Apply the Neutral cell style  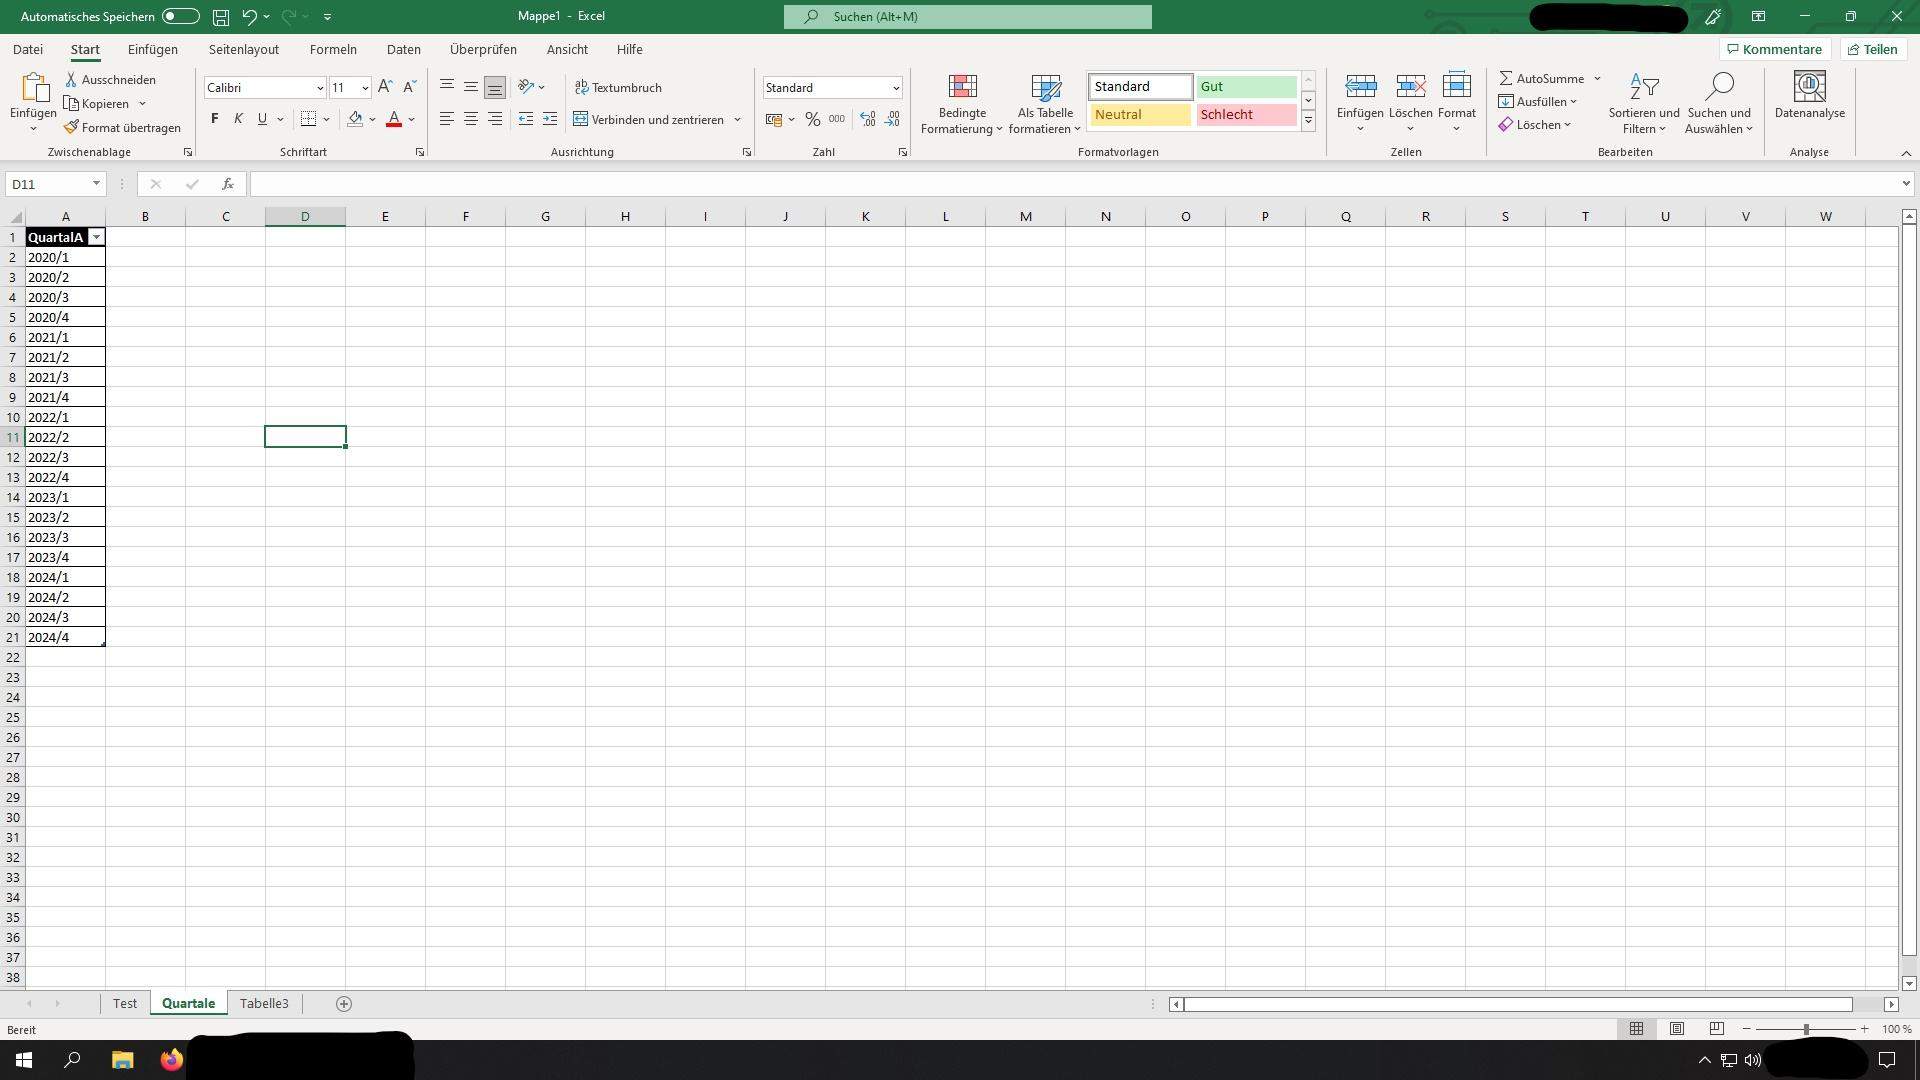(x=1140, y=115)
